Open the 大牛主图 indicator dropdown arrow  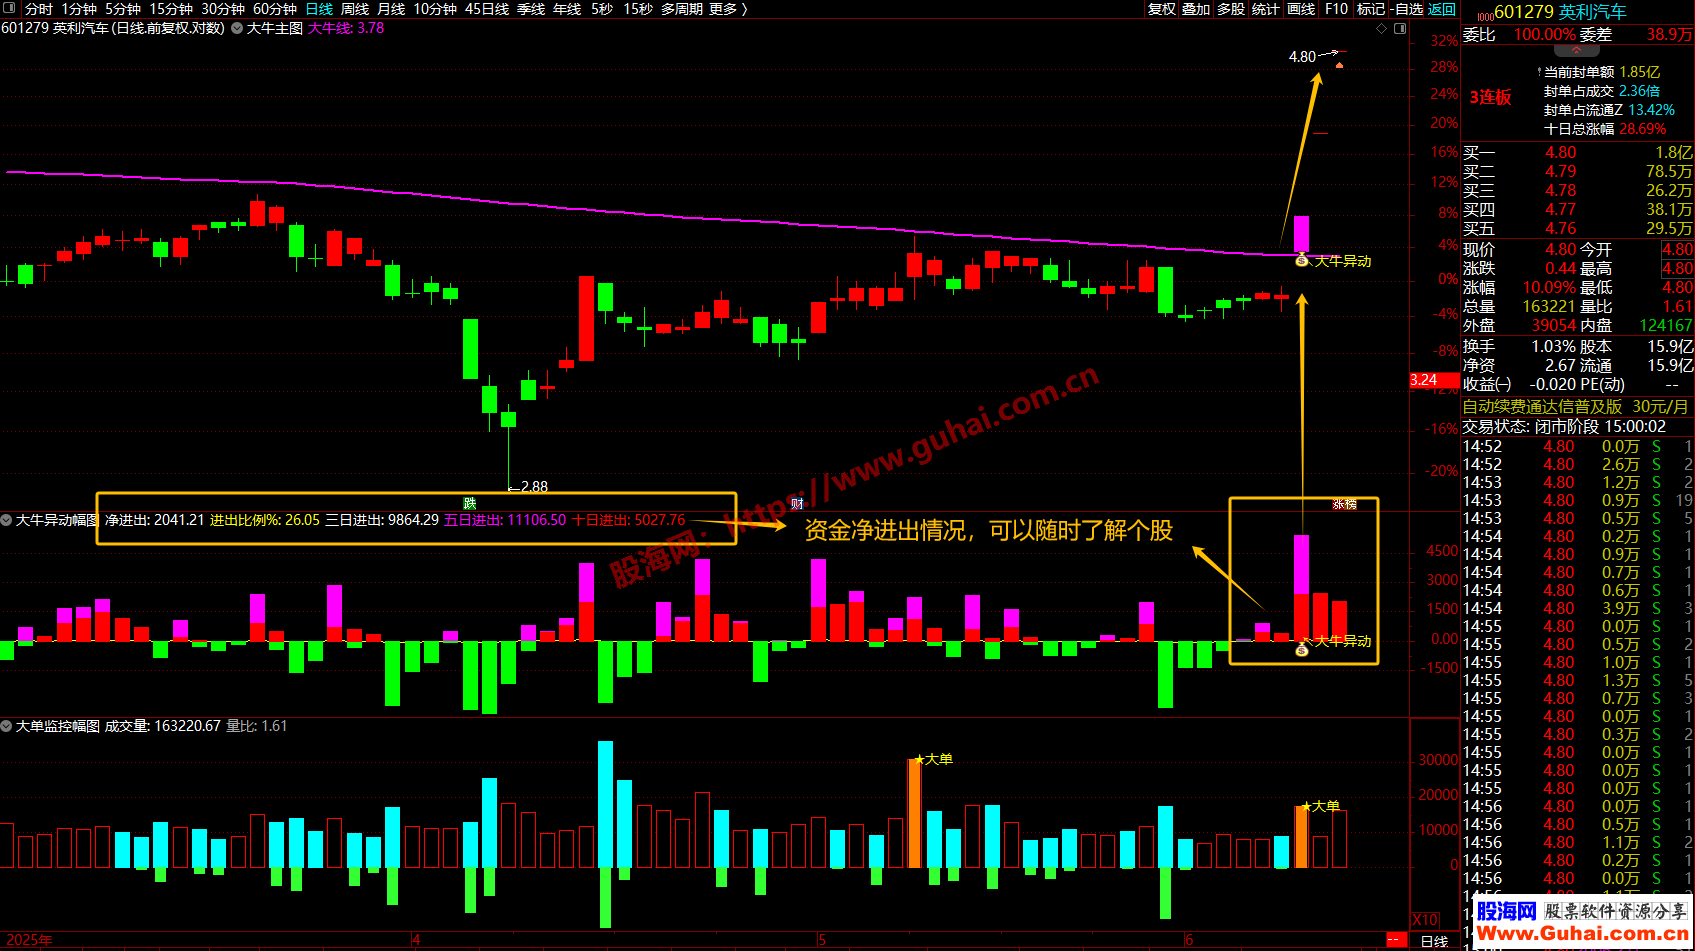point(237,28)
